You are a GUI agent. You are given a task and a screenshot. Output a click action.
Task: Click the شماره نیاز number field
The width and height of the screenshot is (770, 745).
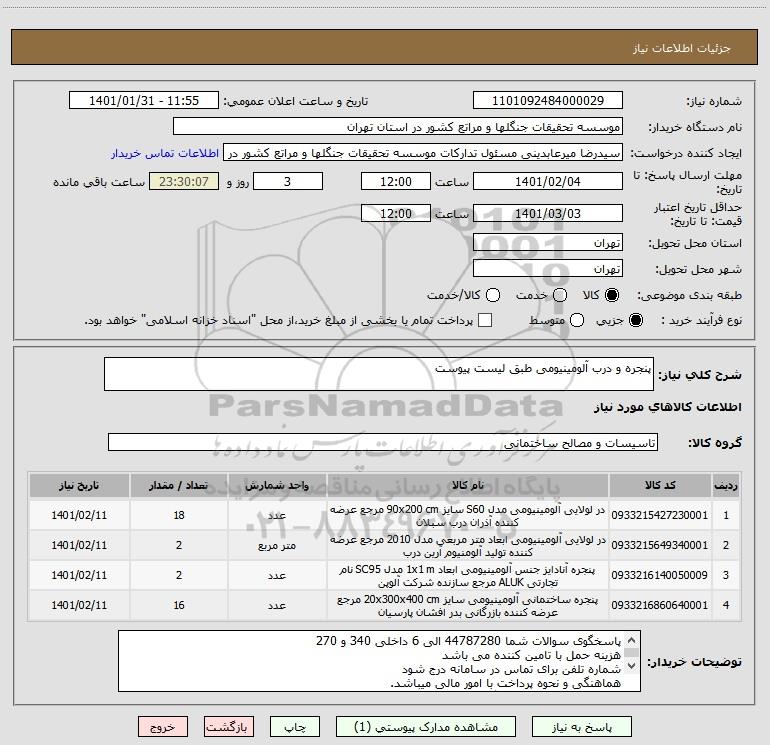click(548, 101)
